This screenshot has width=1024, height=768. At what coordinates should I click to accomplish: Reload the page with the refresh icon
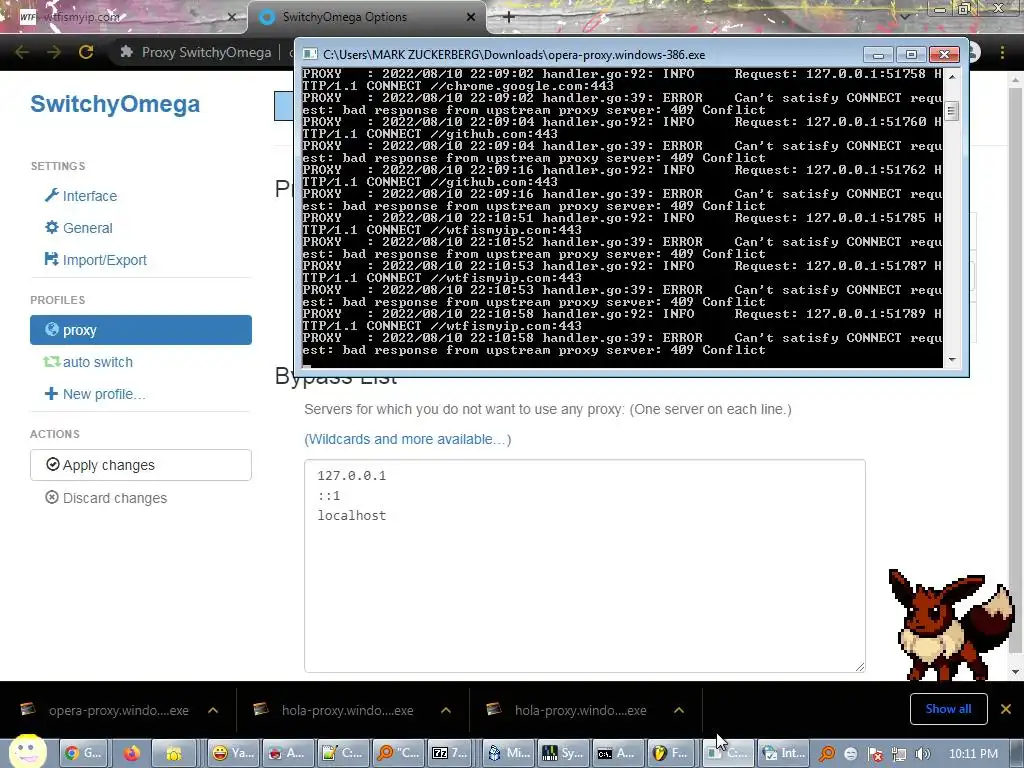(x=86, y=52)
